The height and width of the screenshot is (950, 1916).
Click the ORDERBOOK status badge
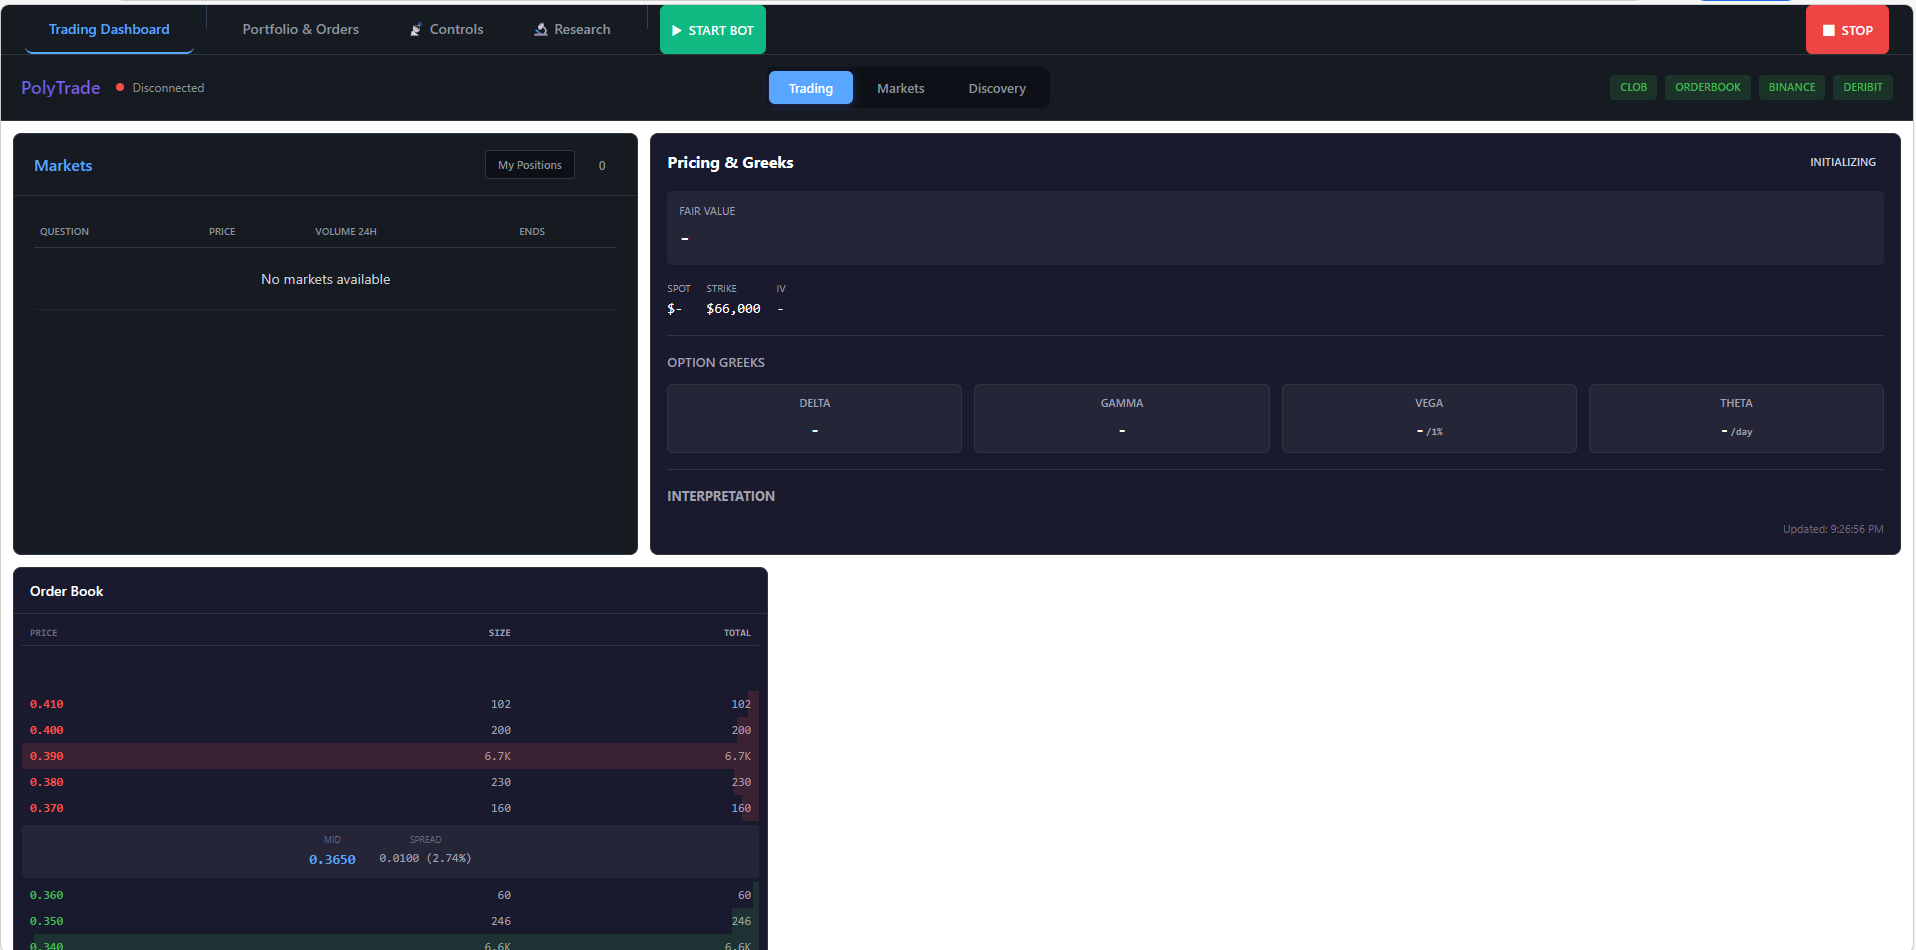click(x=1708, y=87)
